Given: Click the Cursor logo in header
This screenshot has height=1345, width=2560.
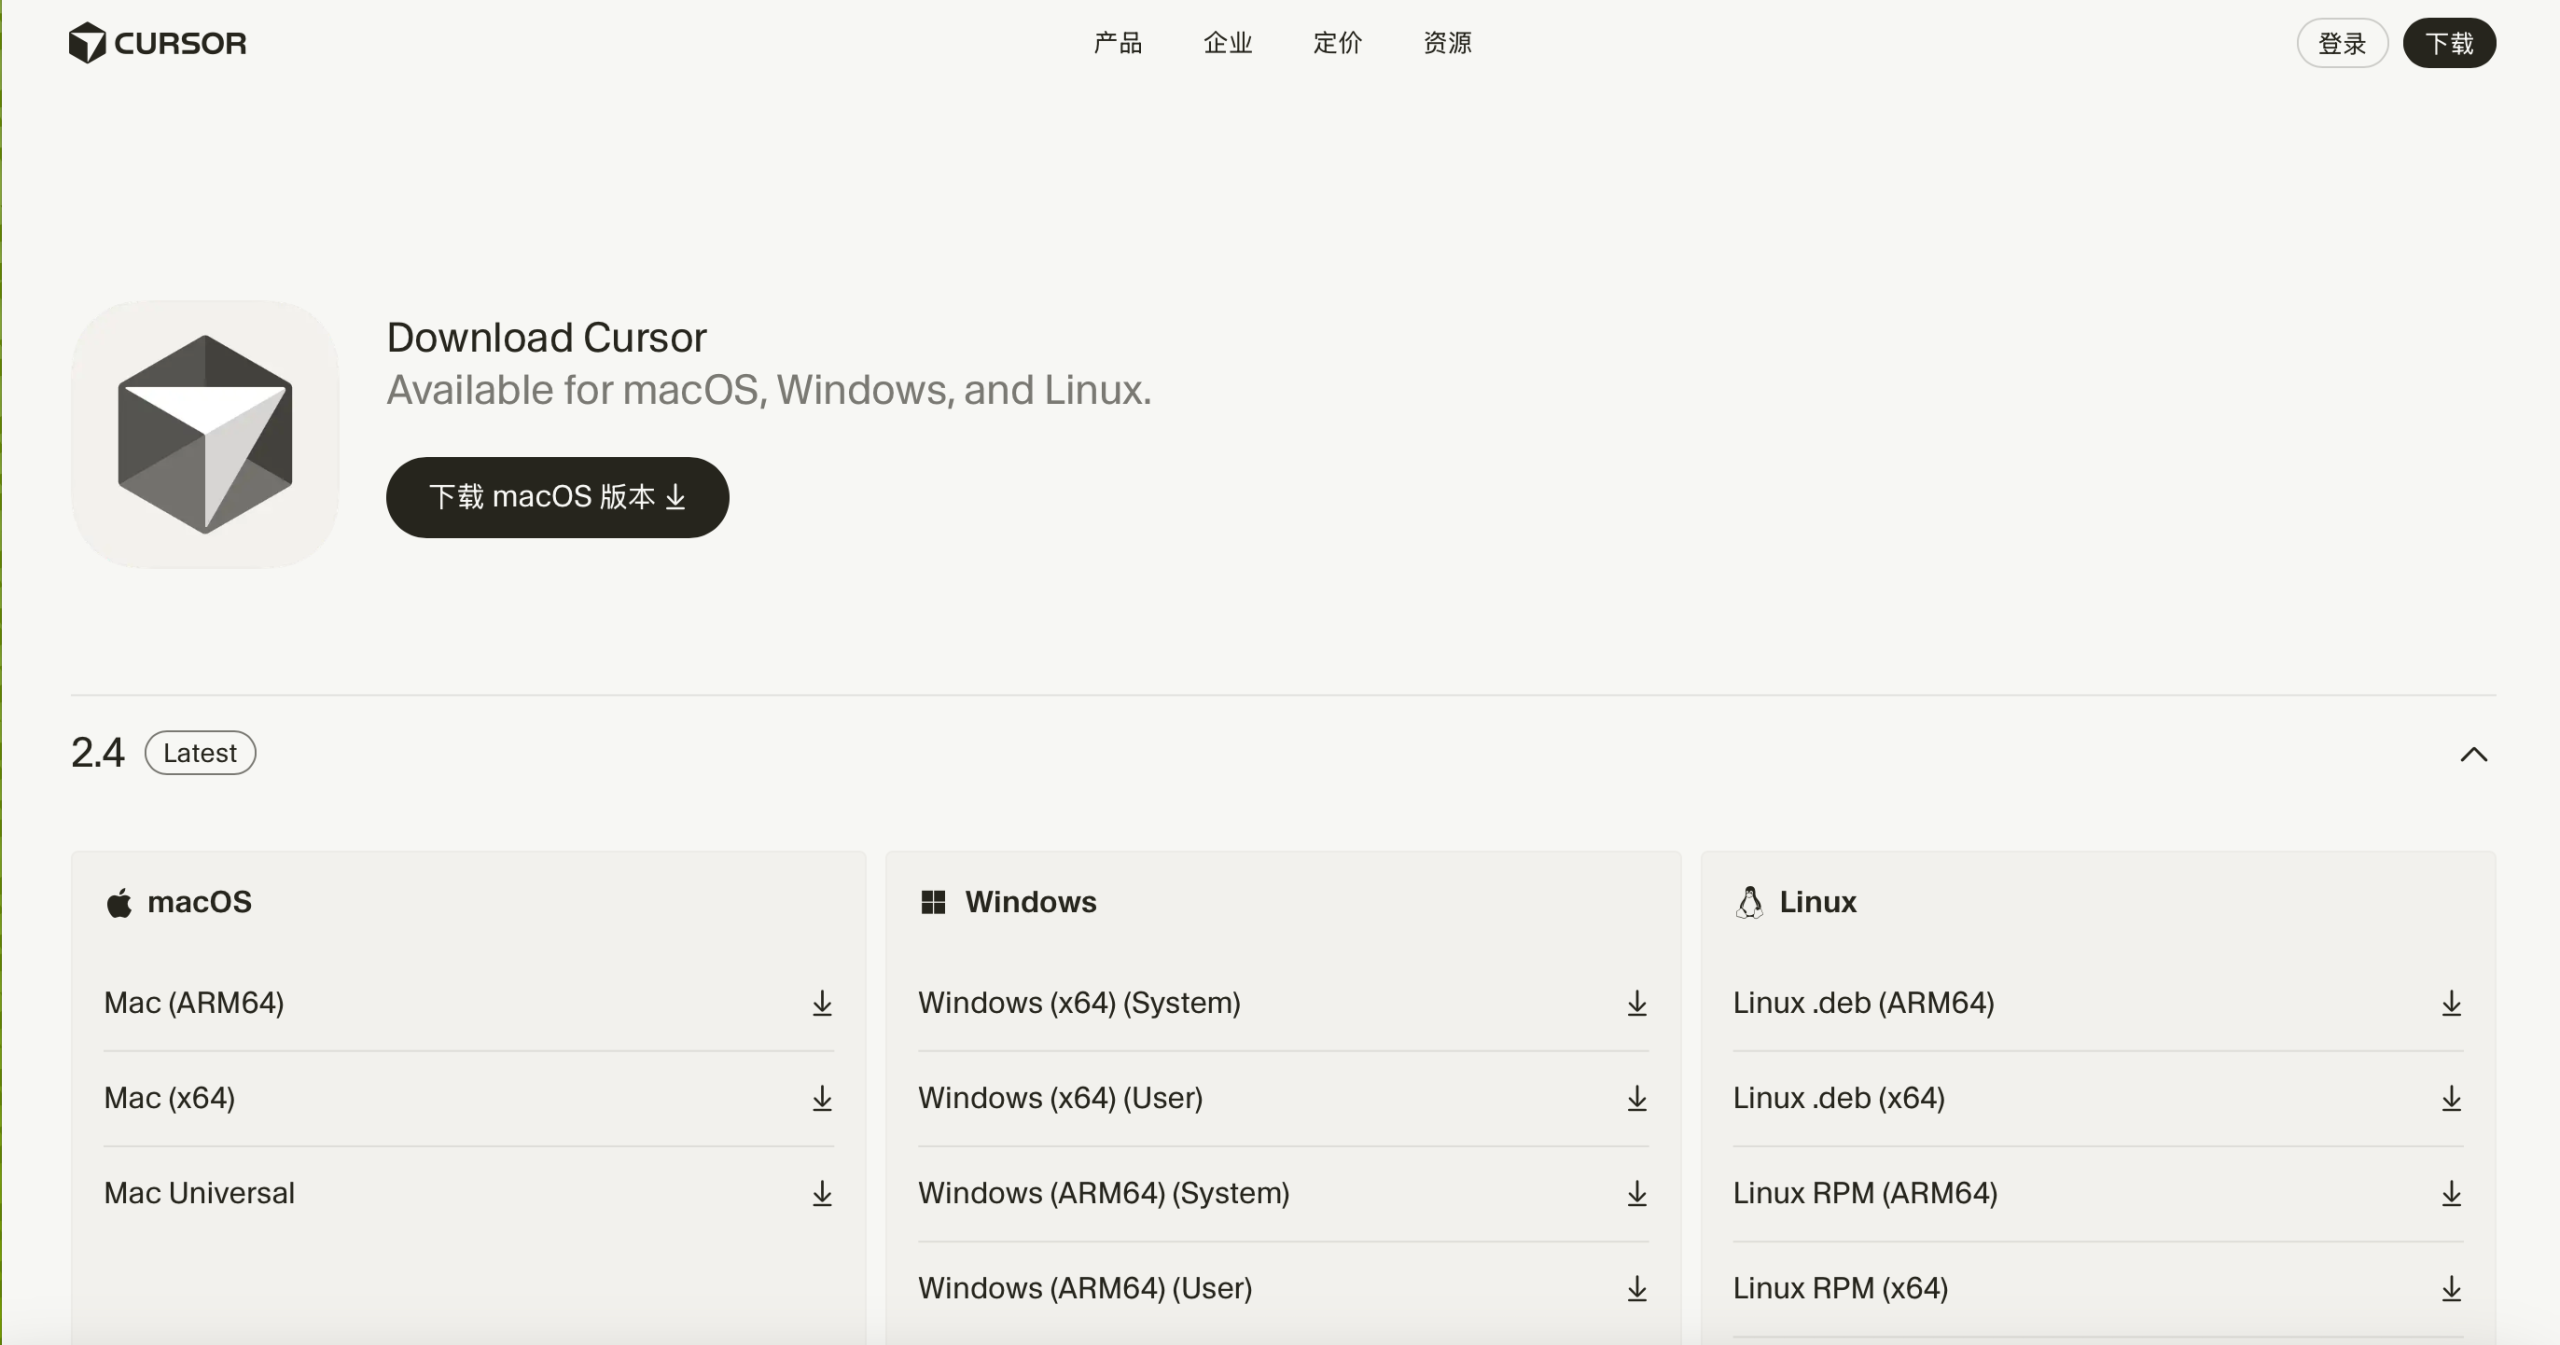Looking at the screenshot, I should (x=158, y=43).
